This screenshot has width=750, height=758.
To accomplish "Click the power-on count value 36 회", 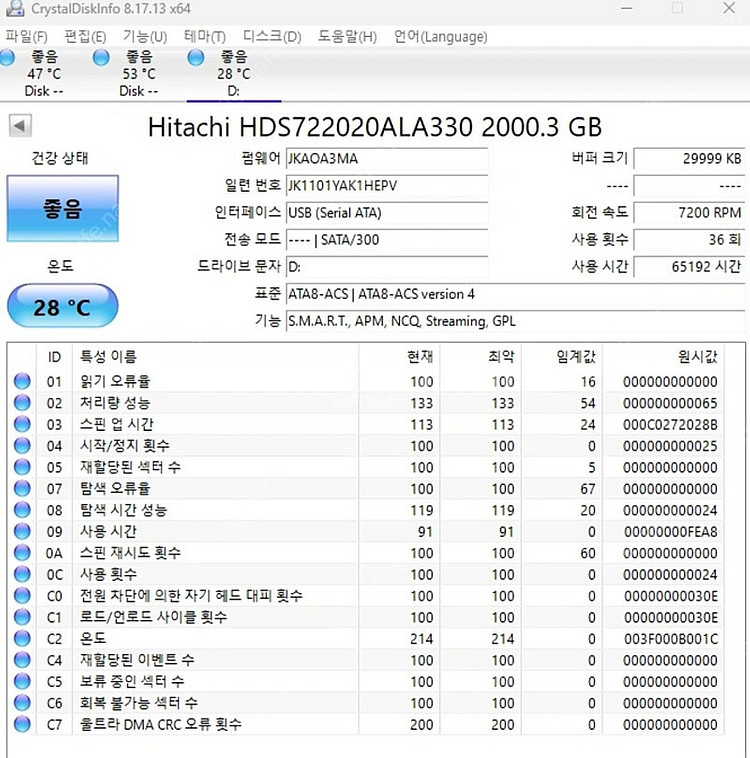I will coord(689,240).
